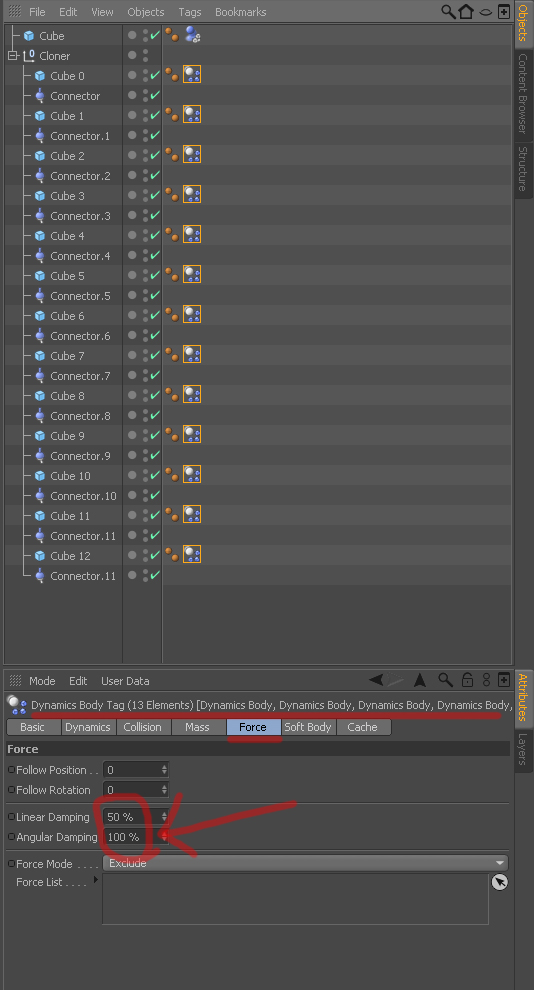
Task: Open the File menu in Object Manager
Action: [x=37, y=12]
